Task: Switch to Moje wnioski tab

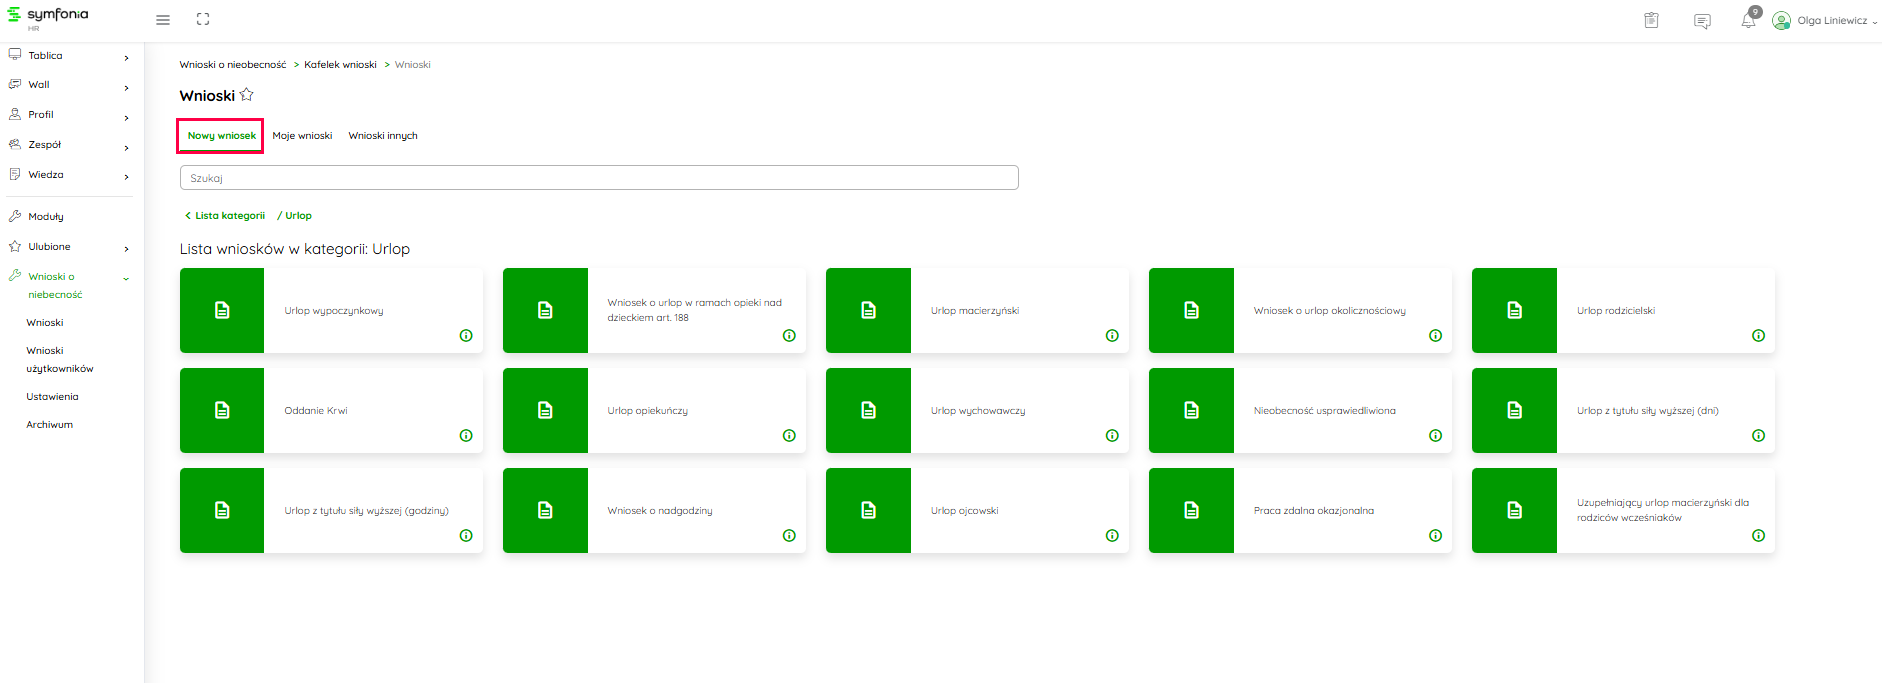Action: pyautogui.click(x=302, y=136)
